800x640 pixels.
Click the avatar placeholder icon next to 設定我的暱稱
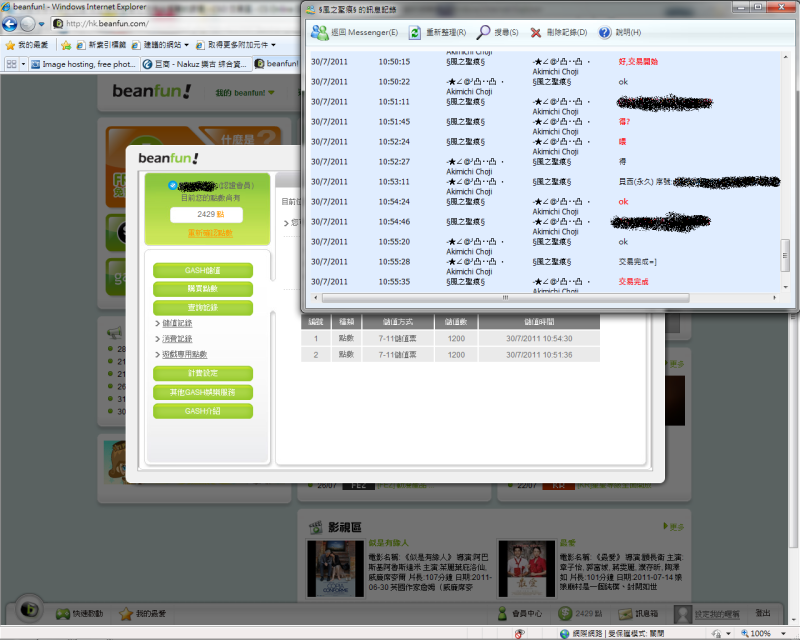683,614
